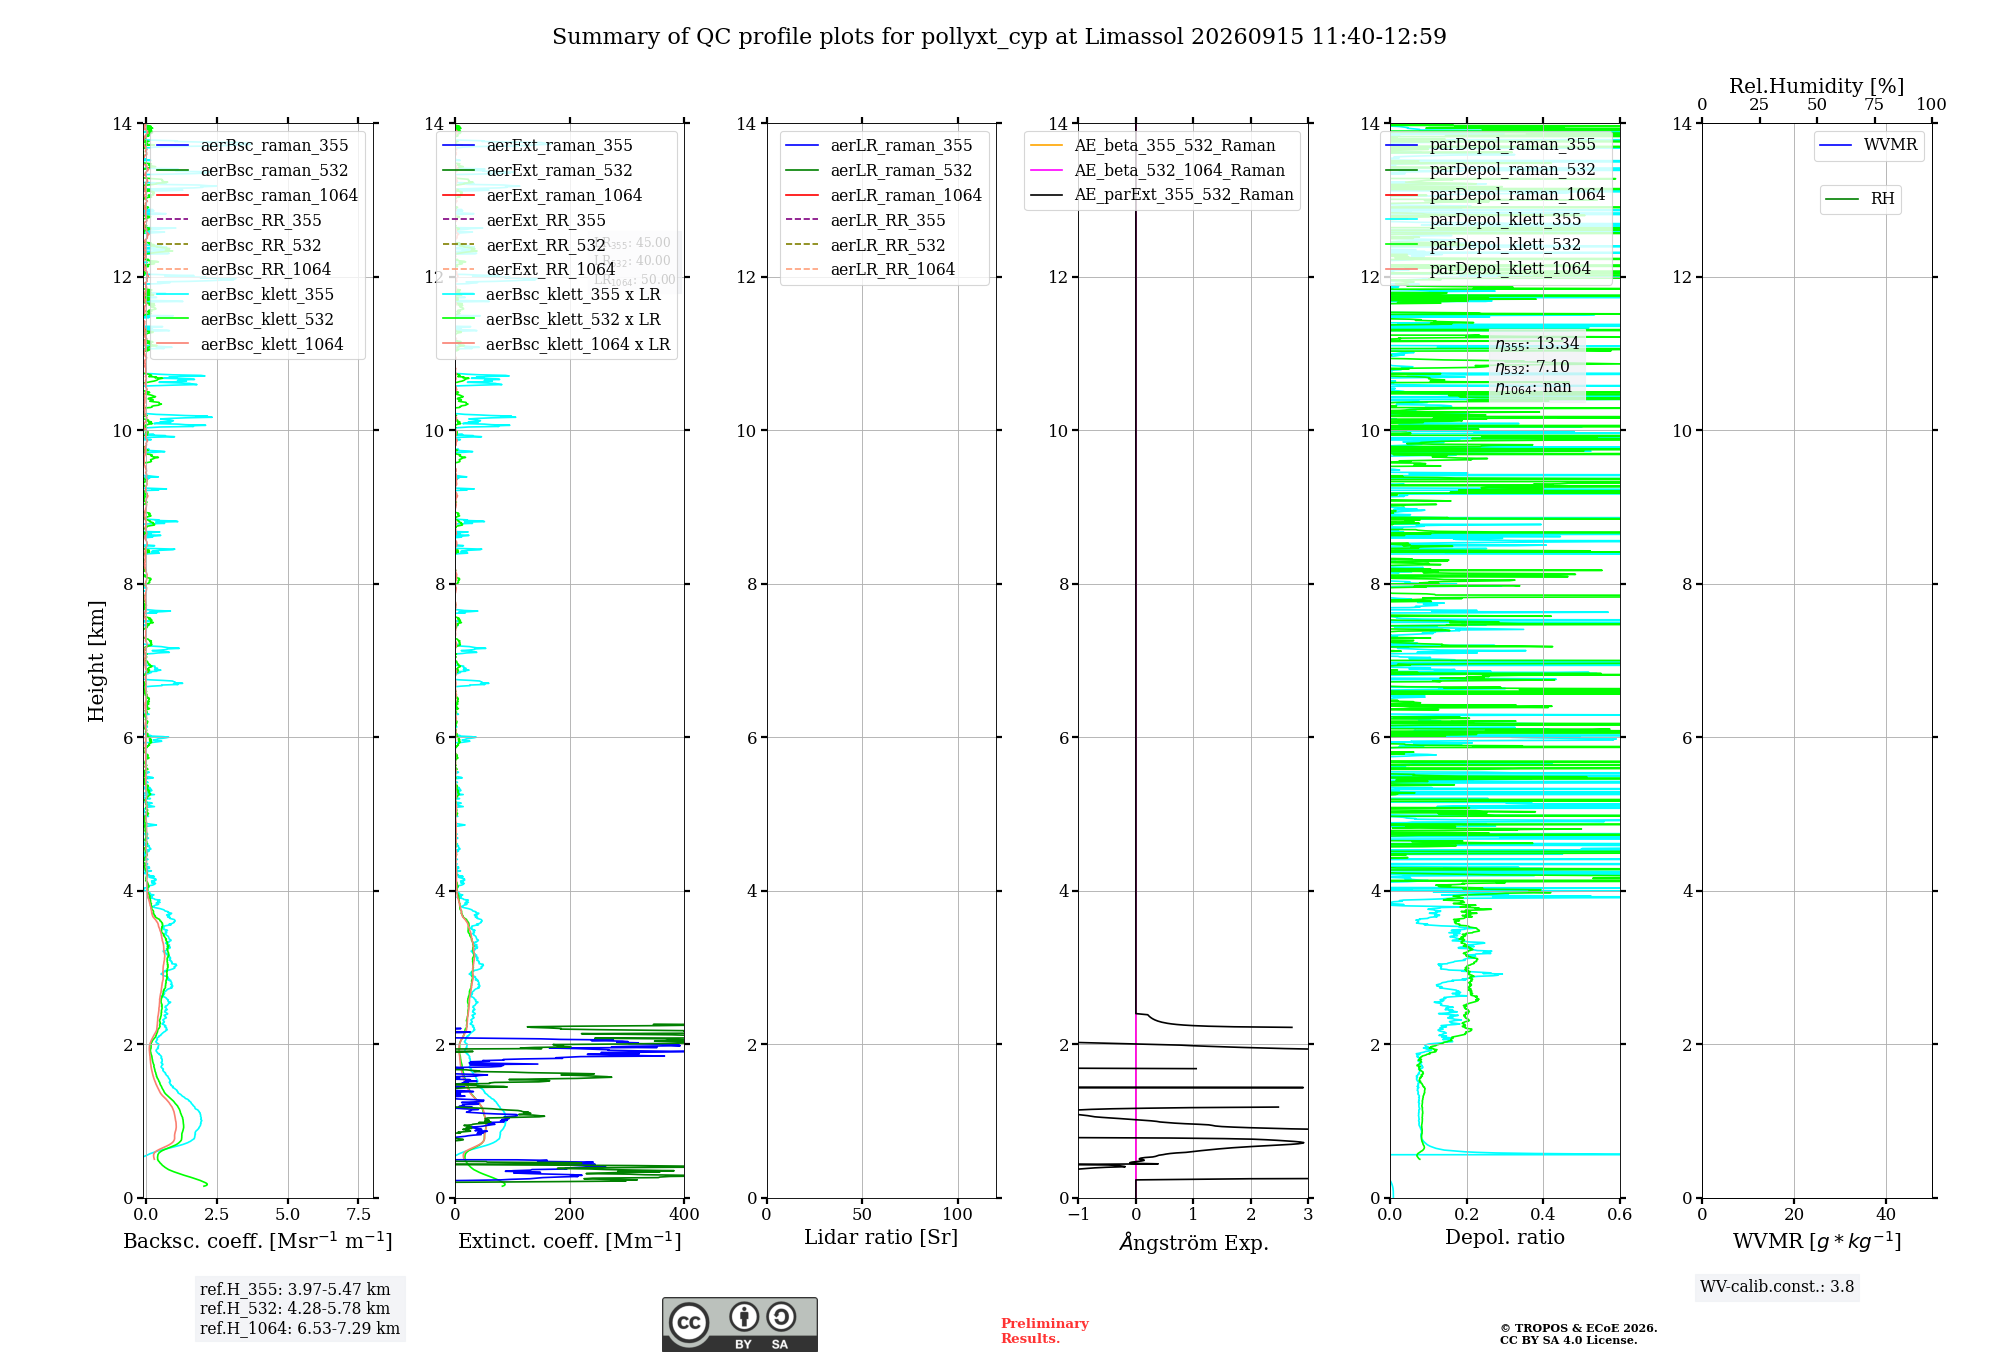
Task: Click the Depol. ratio axis label
Action: (x=1505, y=1238)
